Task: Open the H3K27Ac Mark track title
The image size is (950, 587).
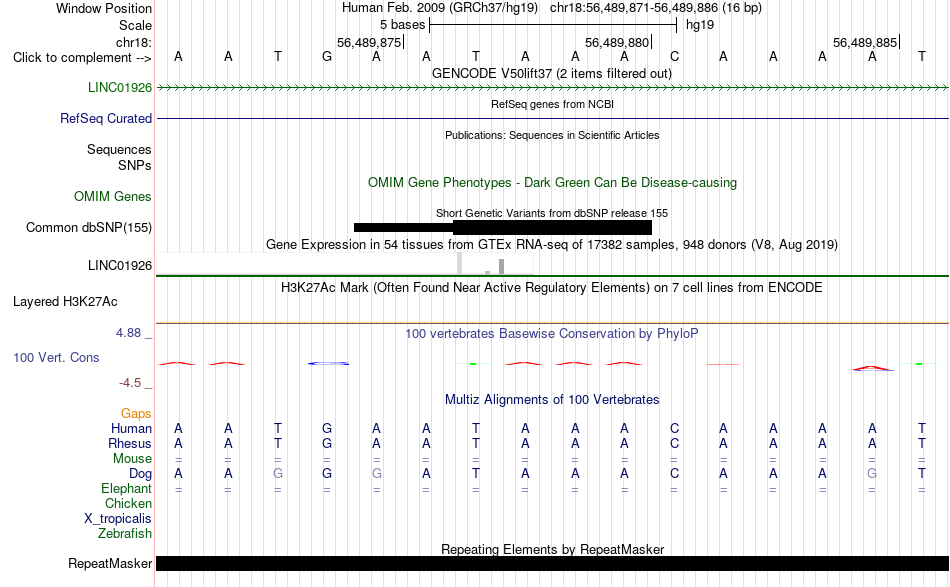Action: point(552,287)
